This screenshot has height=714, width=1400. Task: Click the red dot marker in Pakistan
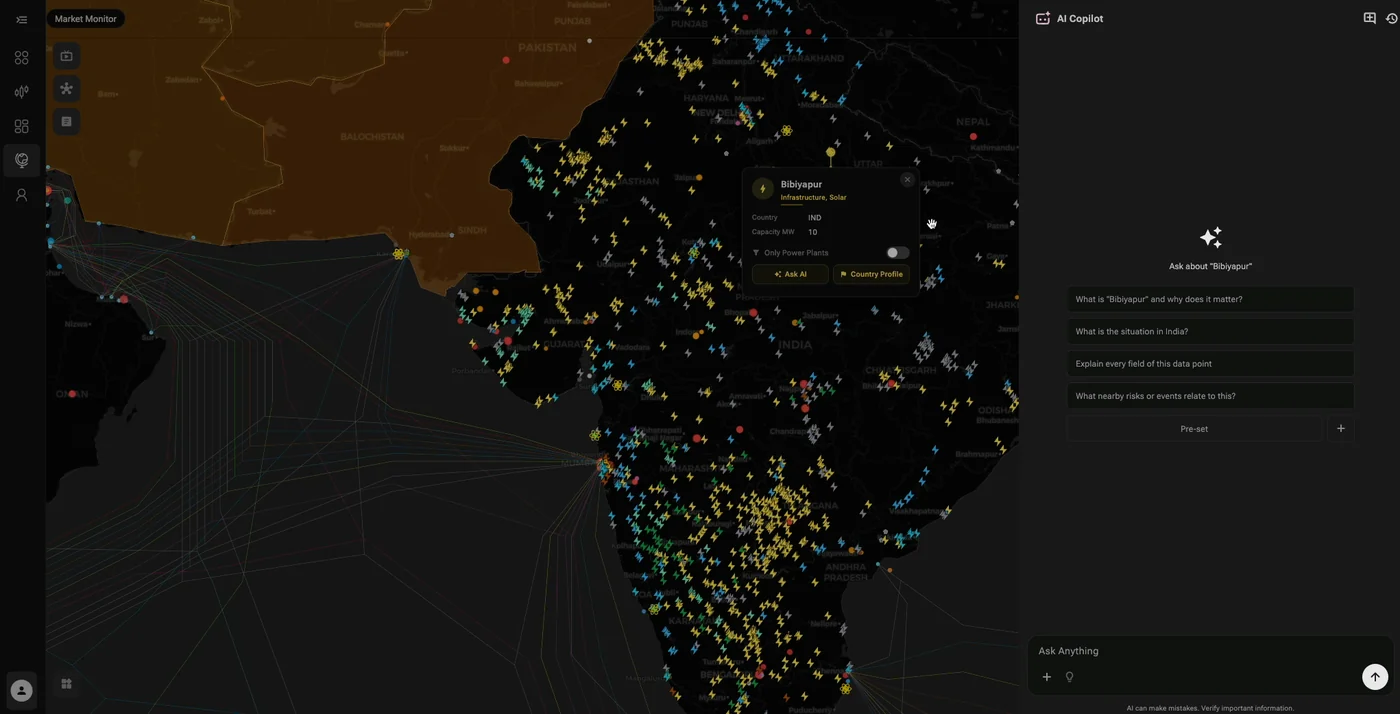(x=506, y=60)
